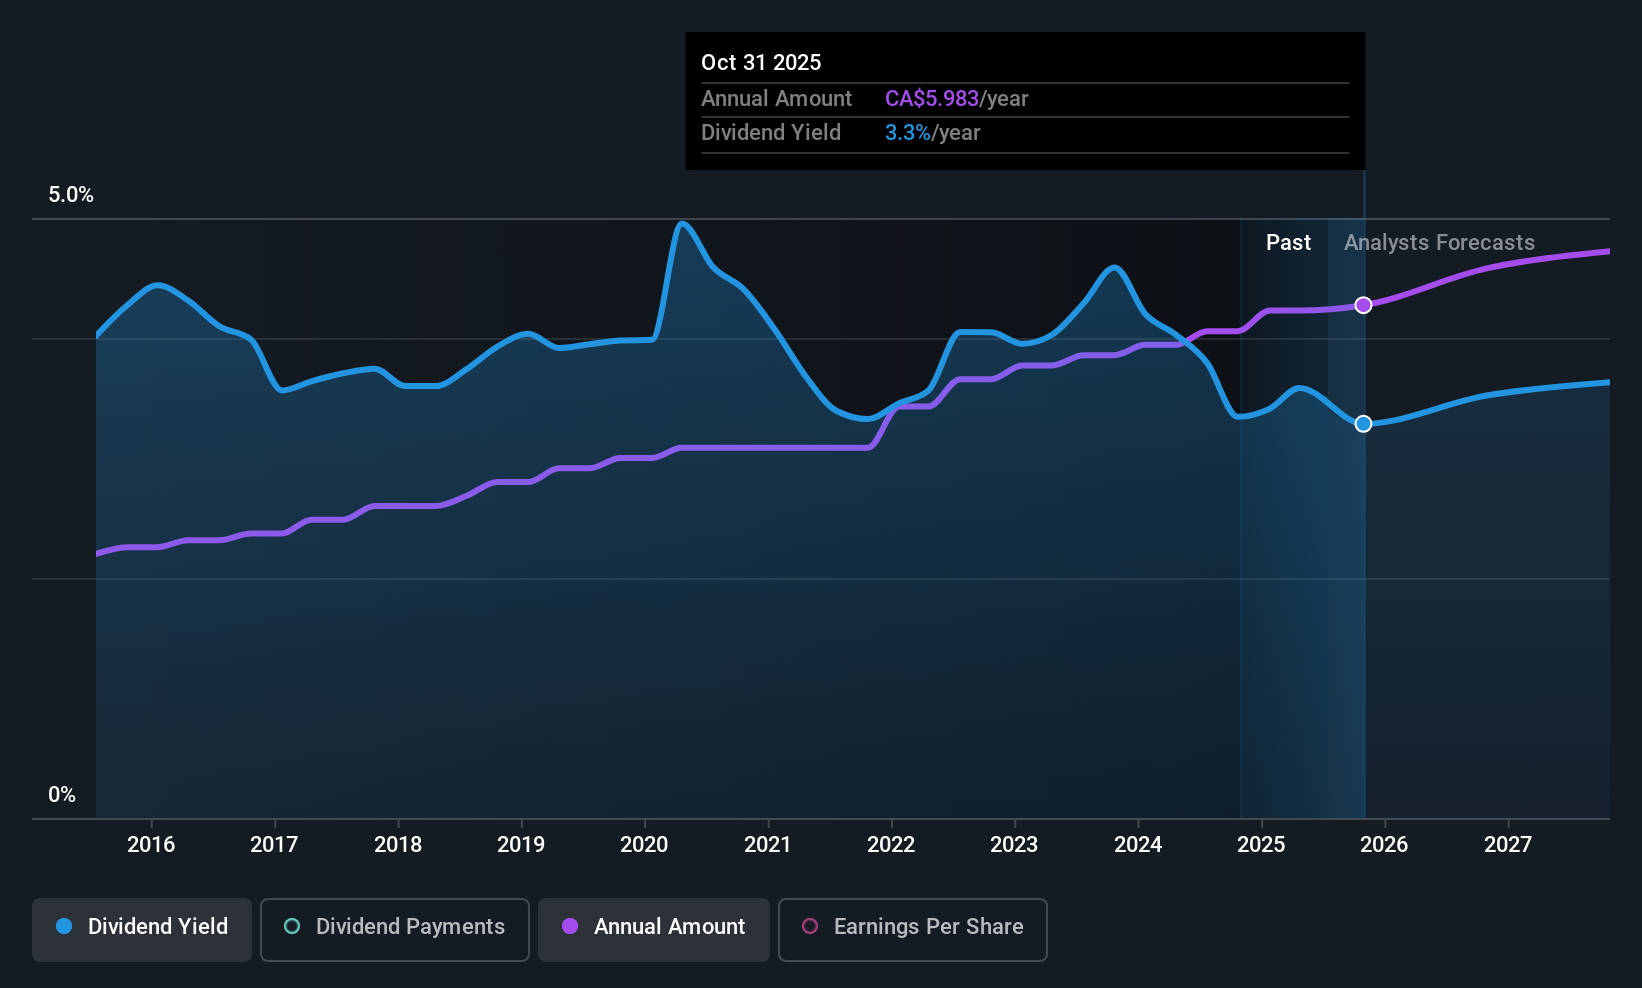Image resolution: width=1642 pixels, height=988 pixels.
Task: Click the 2027 x-axis label
Action: point(1508,845)
